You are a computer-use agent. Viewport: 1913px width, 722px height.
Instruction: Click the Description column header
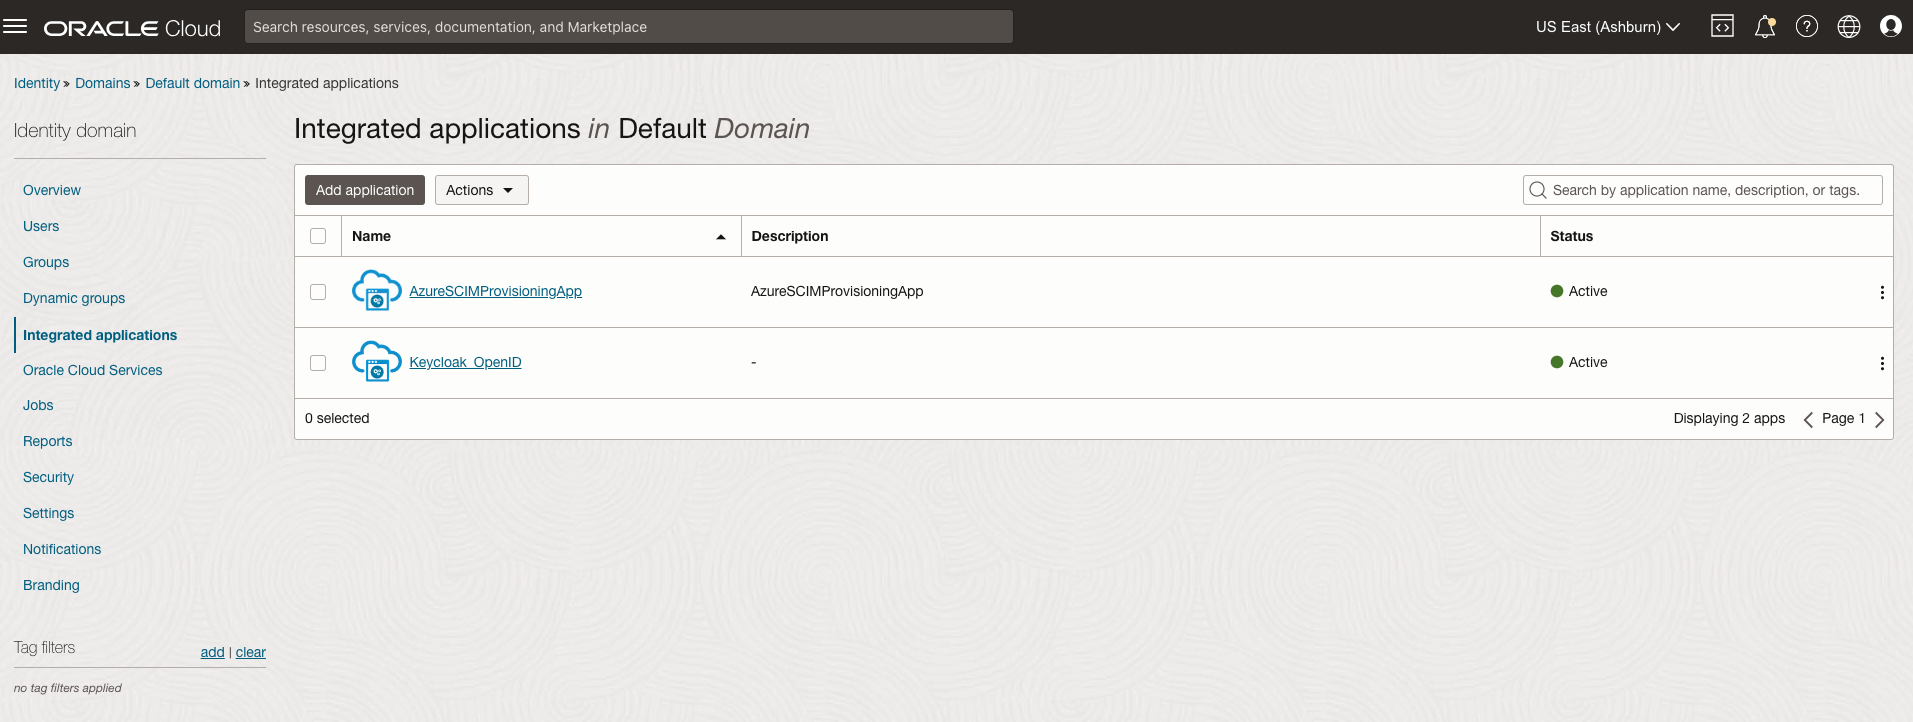(790, 236)
